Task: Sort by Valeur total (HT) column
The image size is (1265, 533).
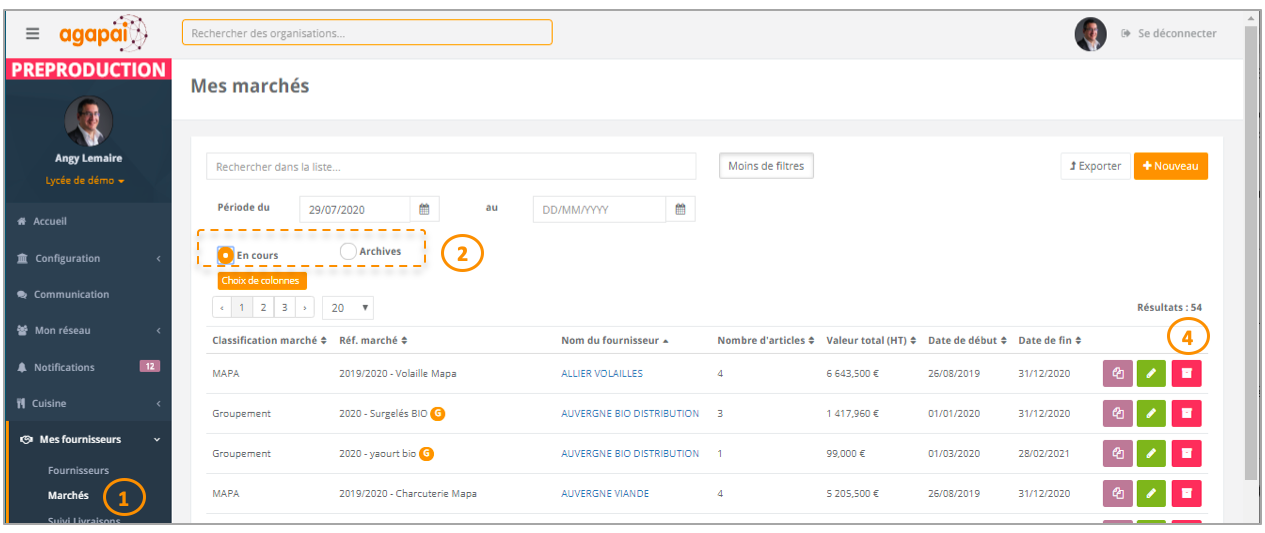Action: (871, 340)
